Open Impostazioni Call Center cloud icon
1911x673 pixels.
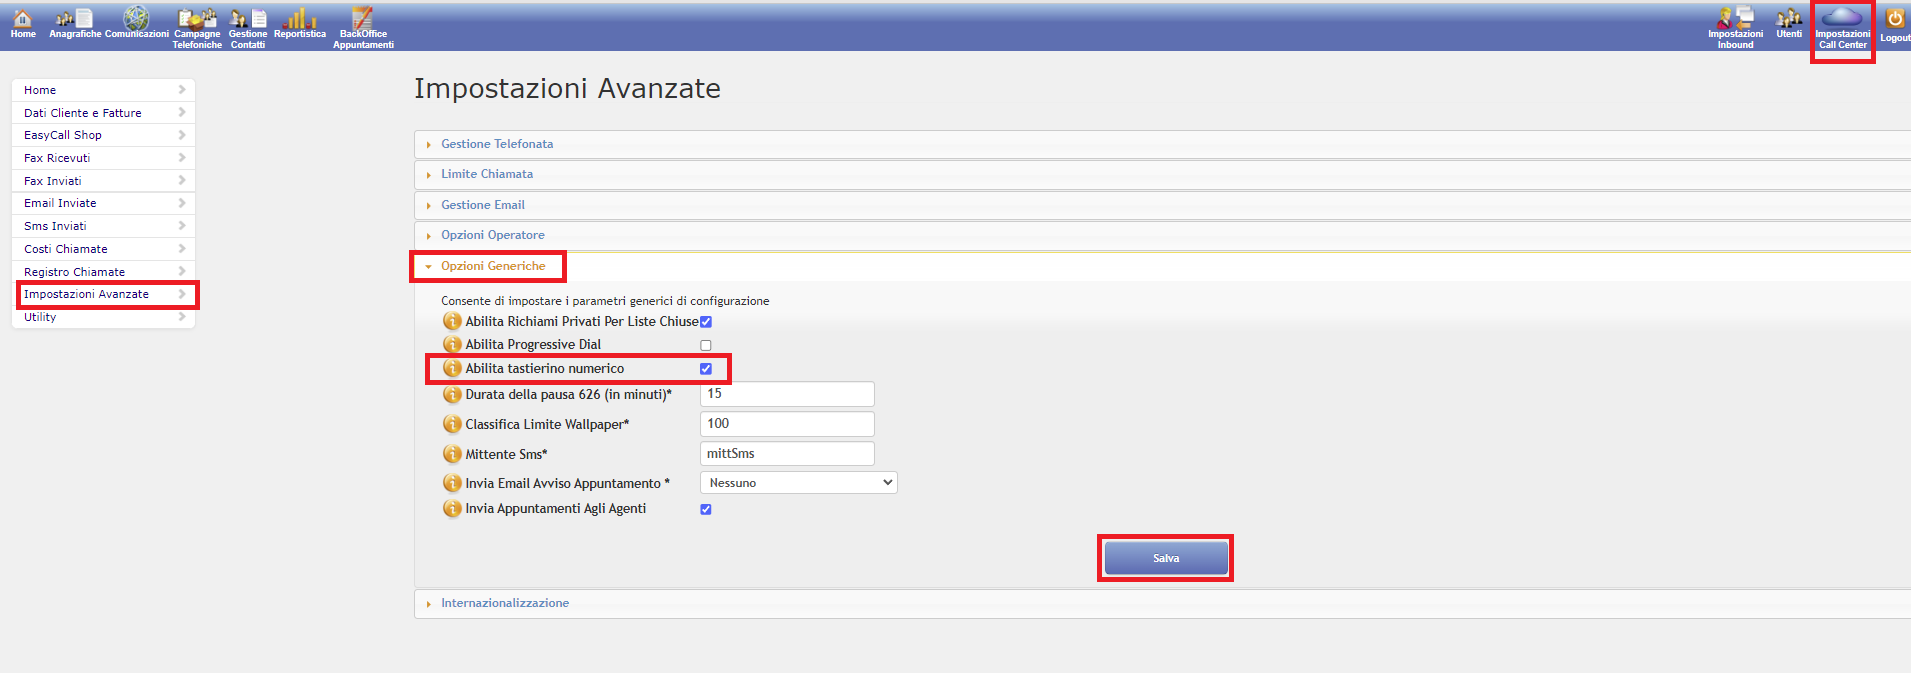point(1842,18)
